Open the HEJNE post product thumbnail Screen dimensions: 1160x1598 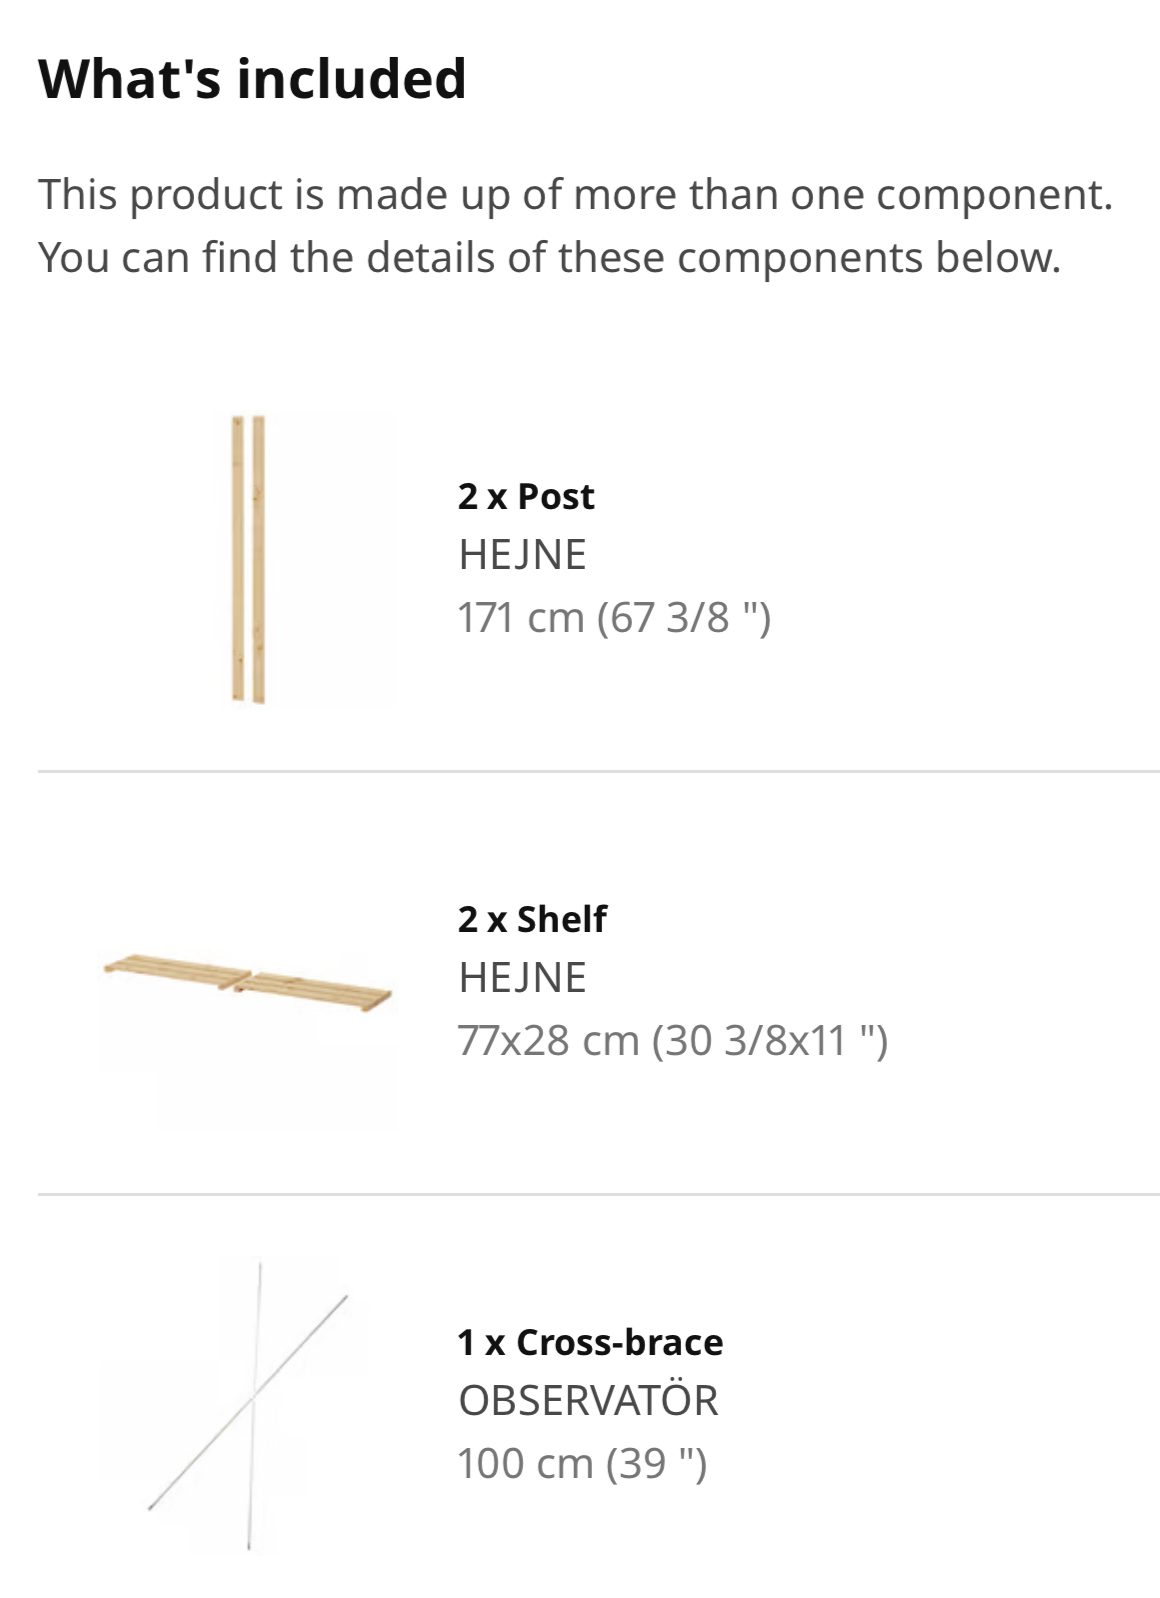[248, 559]
